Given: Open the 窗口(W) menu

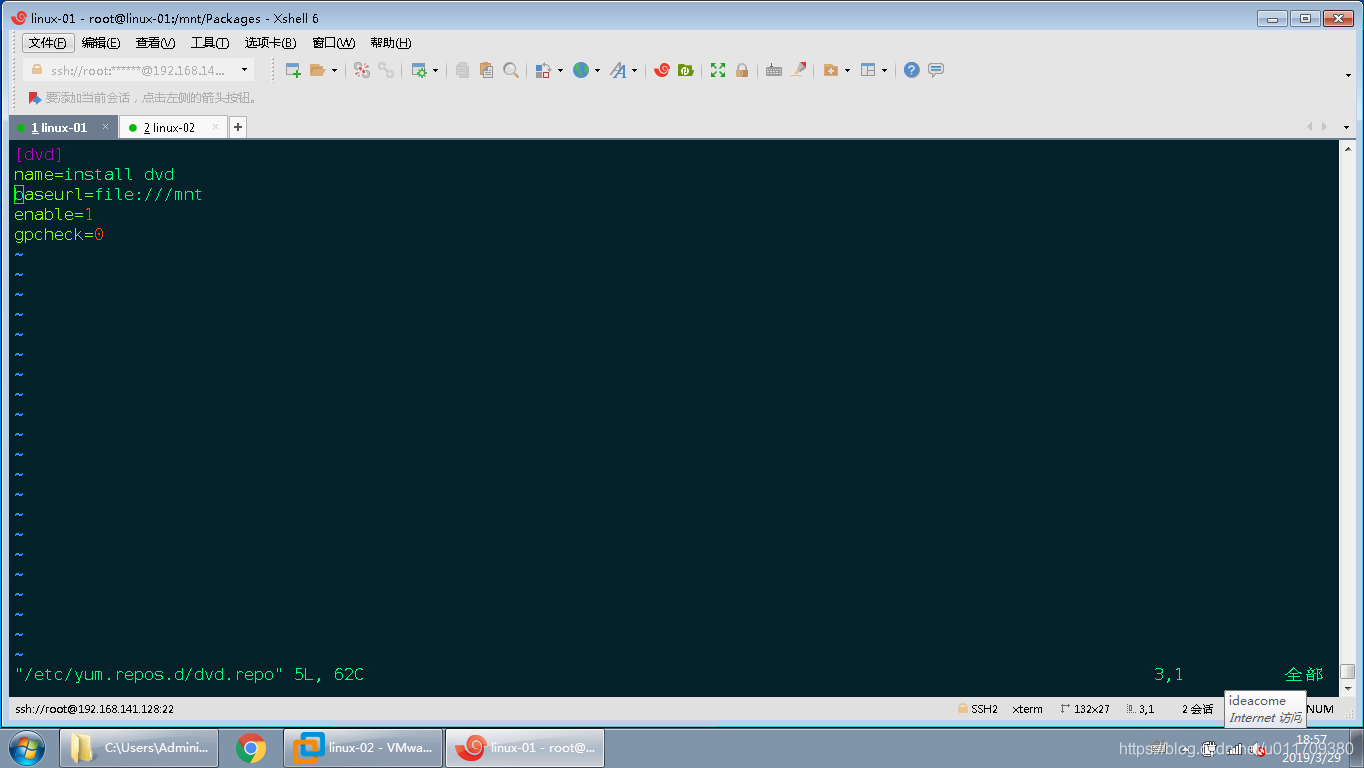Looking at the screenshot, I should tap(333, 43).
